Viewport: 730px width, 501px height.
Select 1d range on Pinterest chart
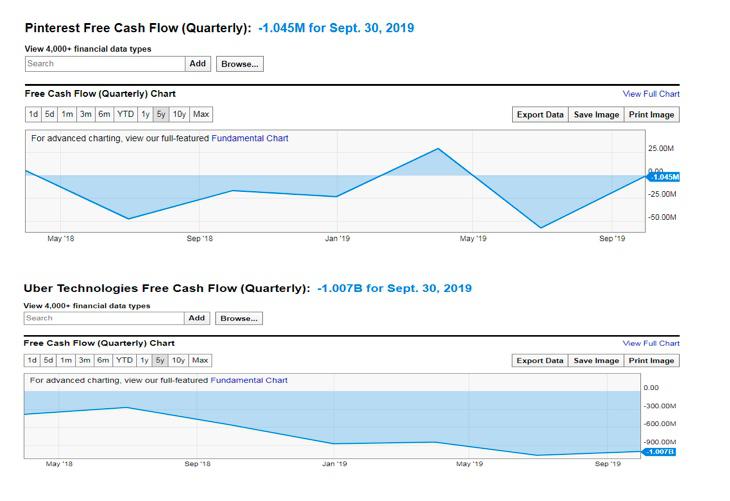point(33,114)
